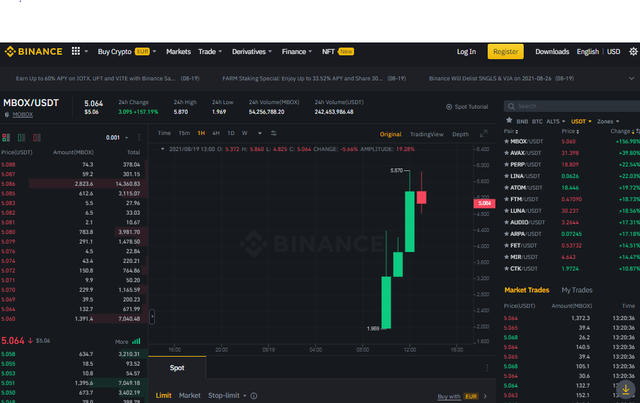Favorite the AVAX/USDT pair star

click(507, 153)
